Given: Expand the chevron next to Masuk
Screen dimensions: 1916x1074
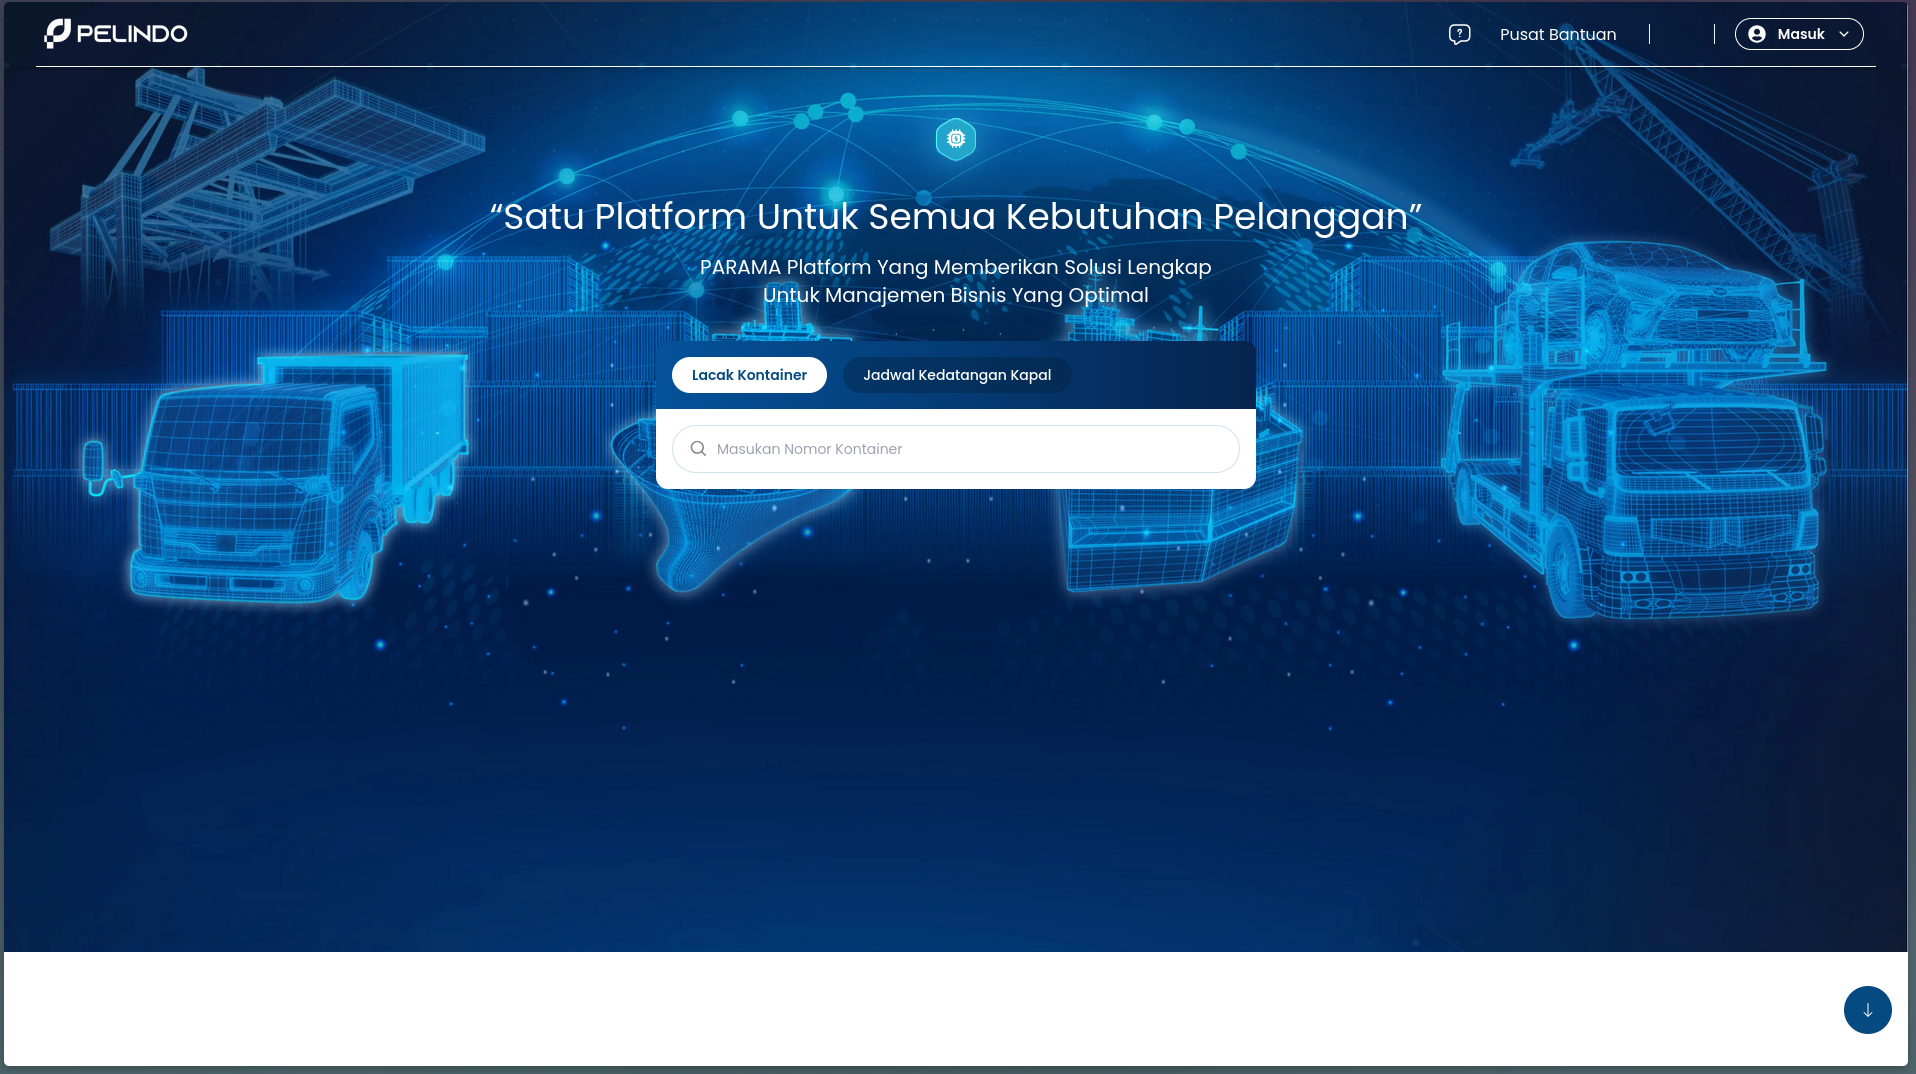Looking at the screenshot, I should click(1843, 34).
